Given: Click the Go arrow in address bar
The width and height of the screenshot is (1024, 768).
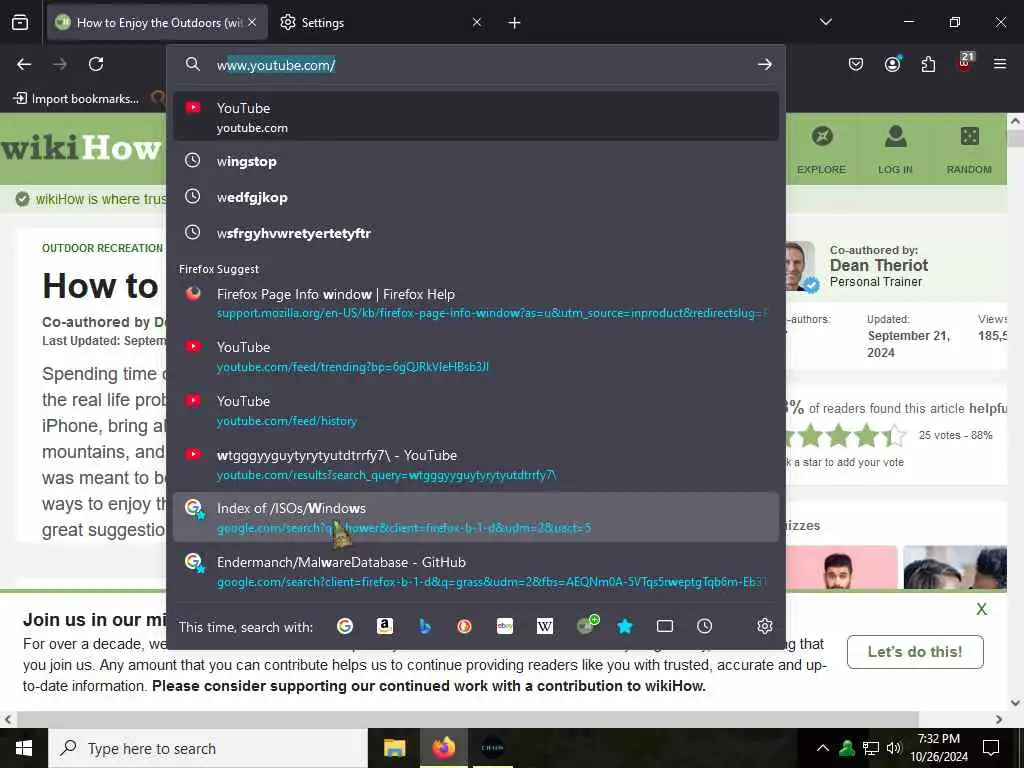Looking at the screenshot, I should pyautogui.click(x=765, y=65).
